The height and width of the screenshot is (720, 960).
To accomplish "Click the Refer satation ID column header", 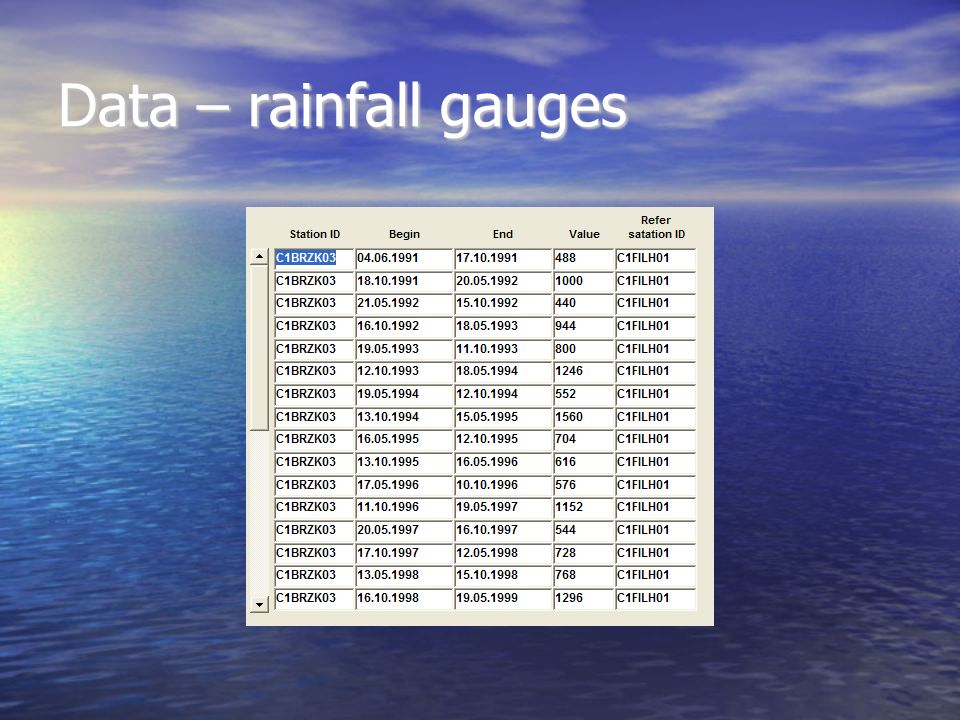I will pyautogui.click(x=656, y=227).
